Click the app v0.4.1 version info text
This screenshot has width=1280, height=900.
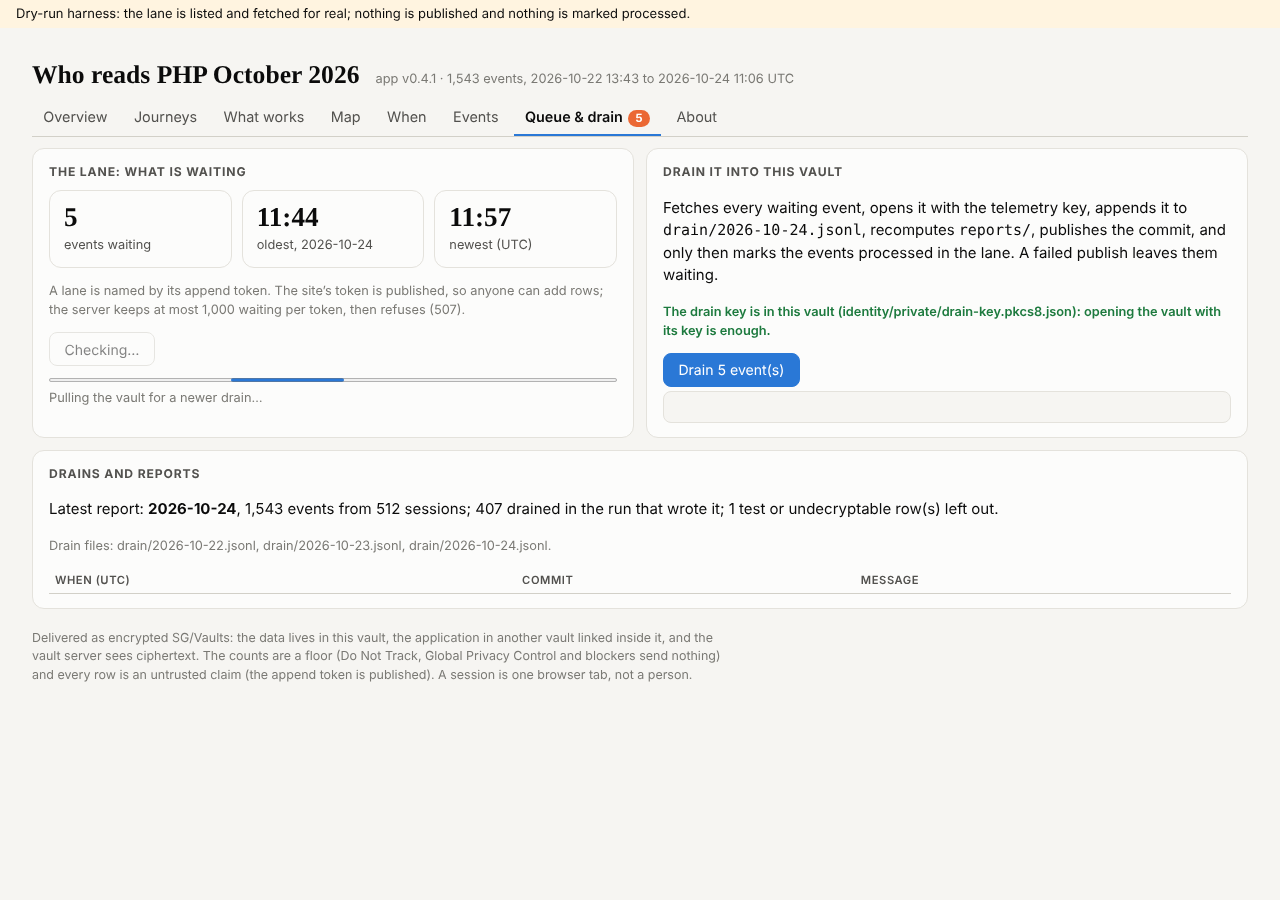point(585,78)
